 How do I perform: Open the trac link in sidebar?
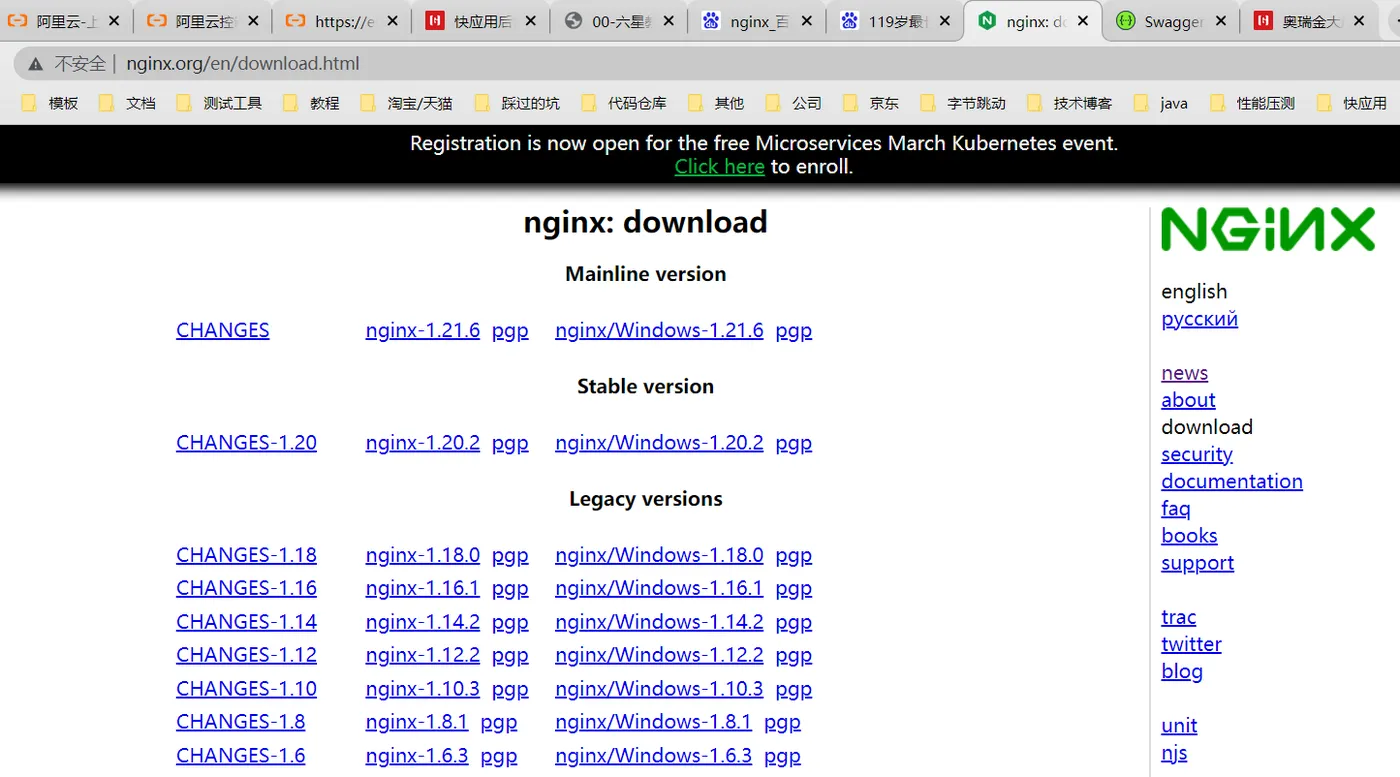tap(1178, 617)
